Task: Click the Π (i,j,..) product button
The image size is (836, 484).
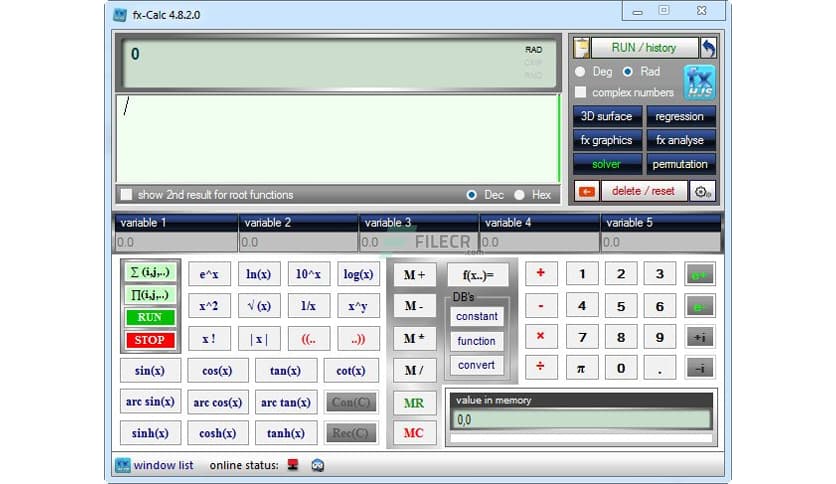Action: point(150,295)
